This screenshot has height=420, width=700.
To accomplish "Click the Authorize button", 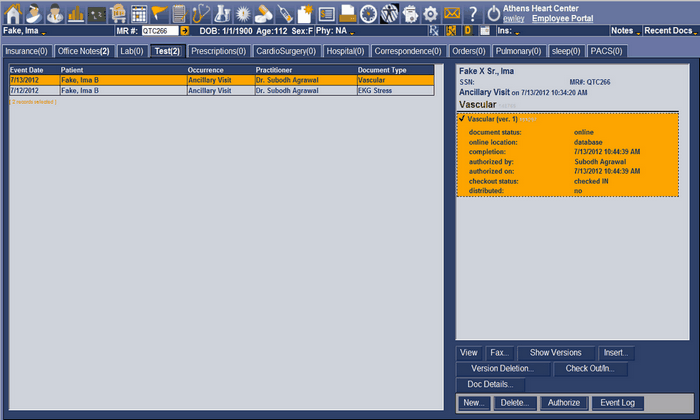I will click(x=564, y=403).
